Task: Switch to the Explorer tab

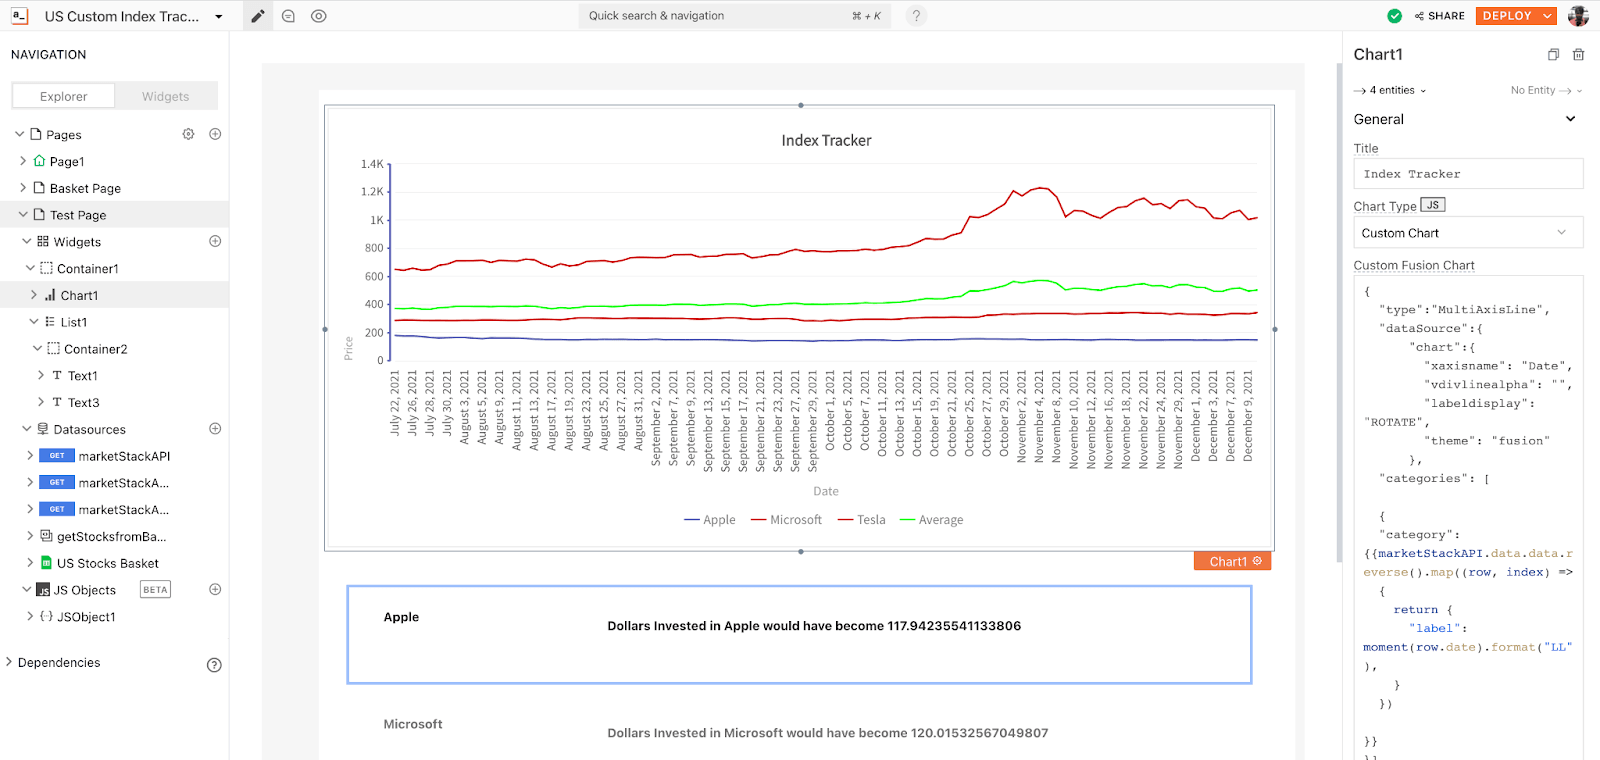Action: 64,96
